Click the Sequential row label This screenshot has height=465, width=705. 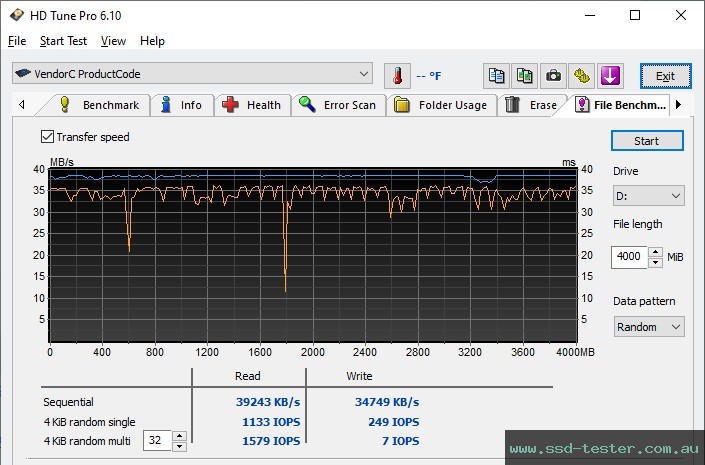pyautogui.click(x=68, y=402)
